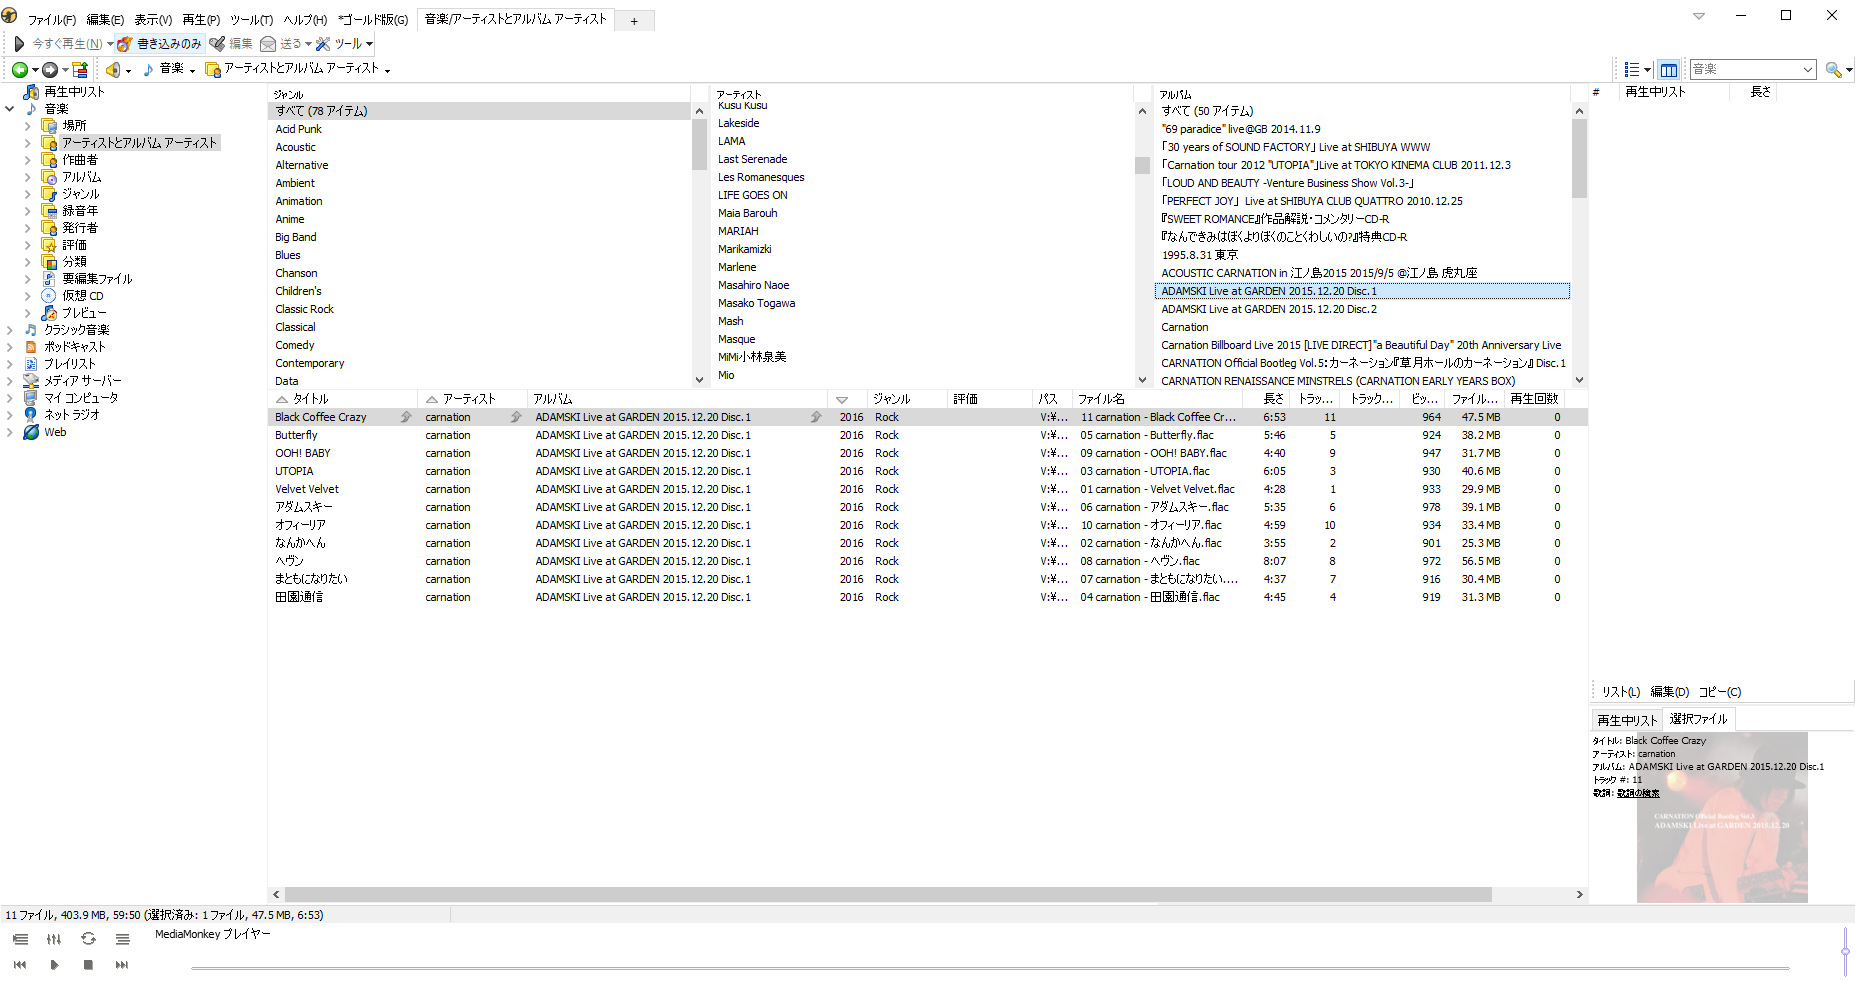Select the Velvet Velvet track row
This screenshot has height=982, width=1856.
[927, 489]
